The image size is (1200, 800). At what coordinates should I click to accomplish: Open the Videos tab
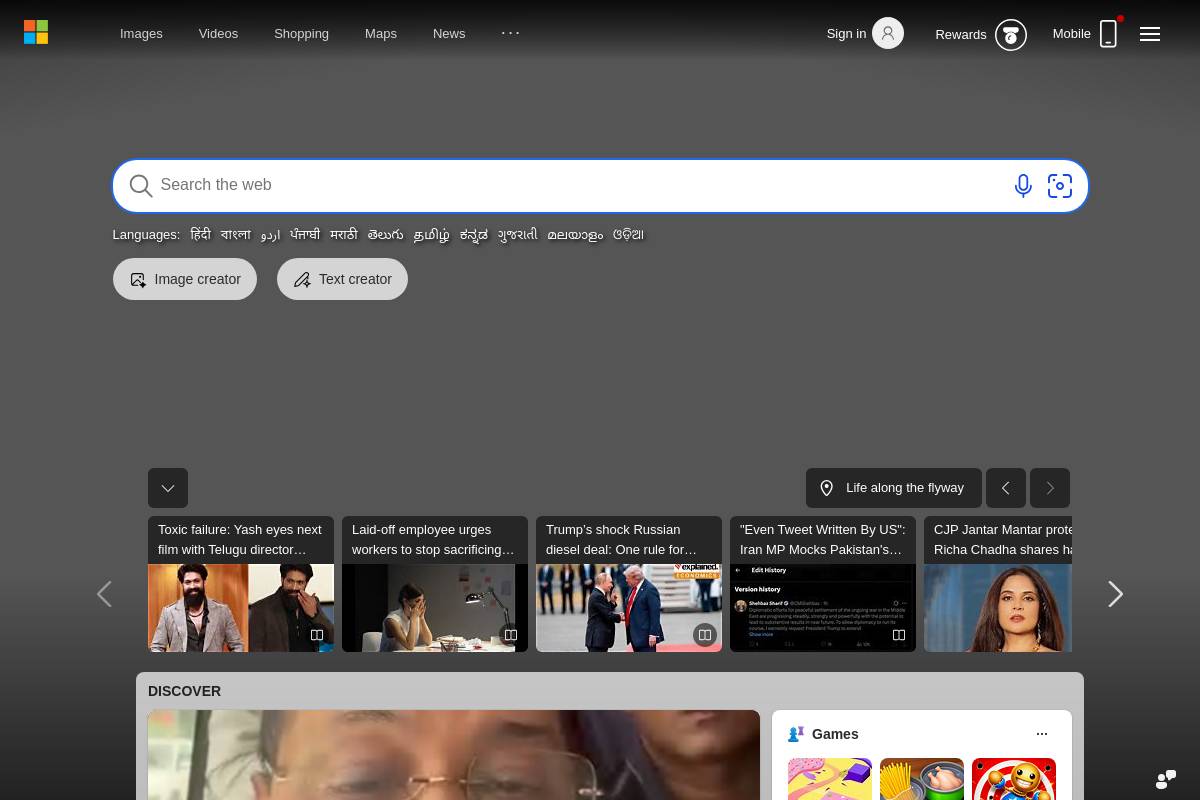[x=218, y=33]
